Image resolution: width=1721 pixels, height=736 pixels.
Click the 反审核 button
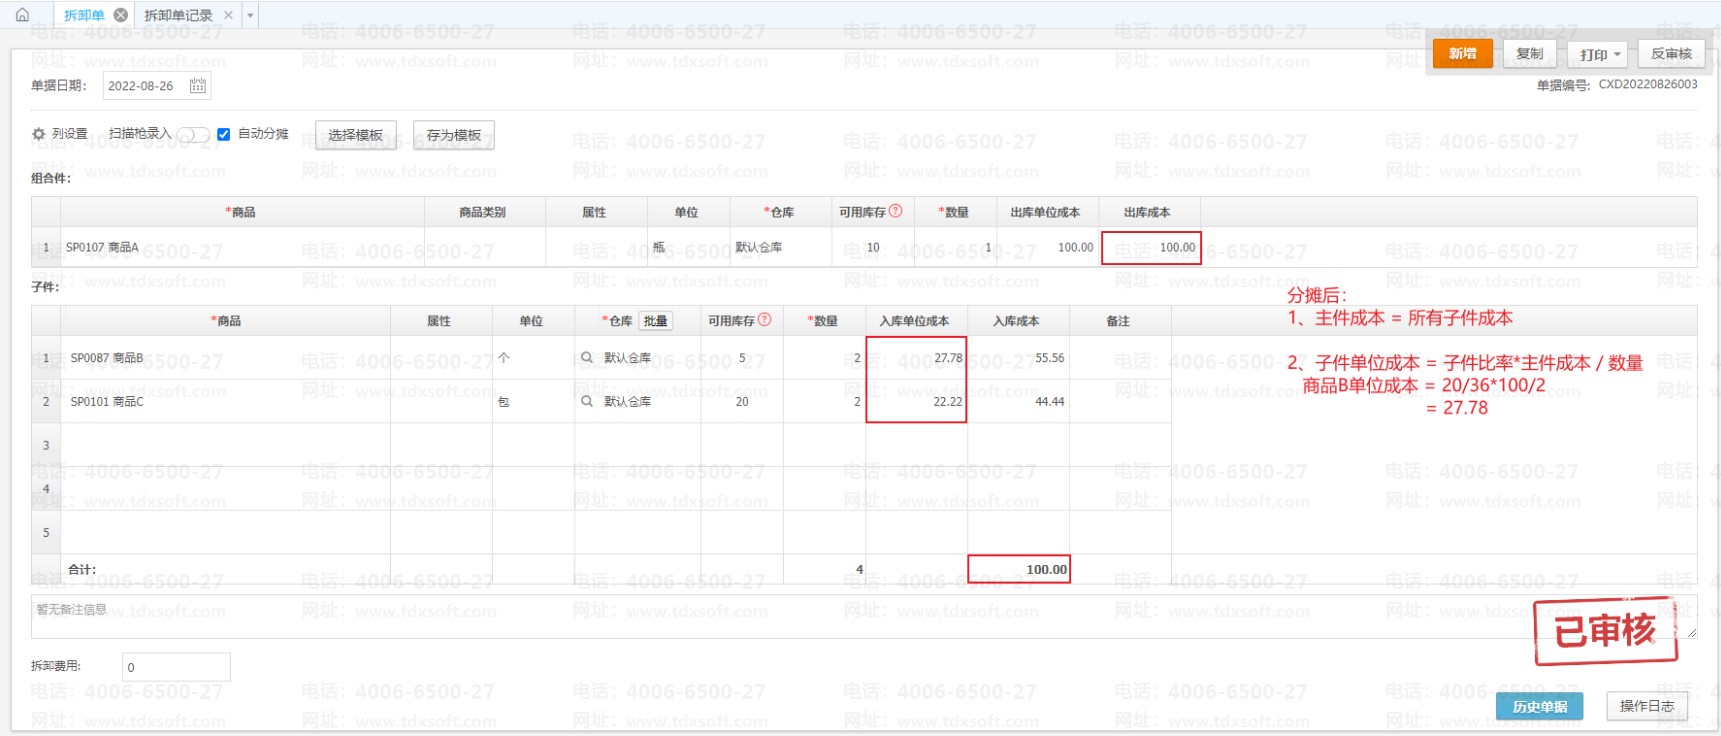coord(1671,54)
